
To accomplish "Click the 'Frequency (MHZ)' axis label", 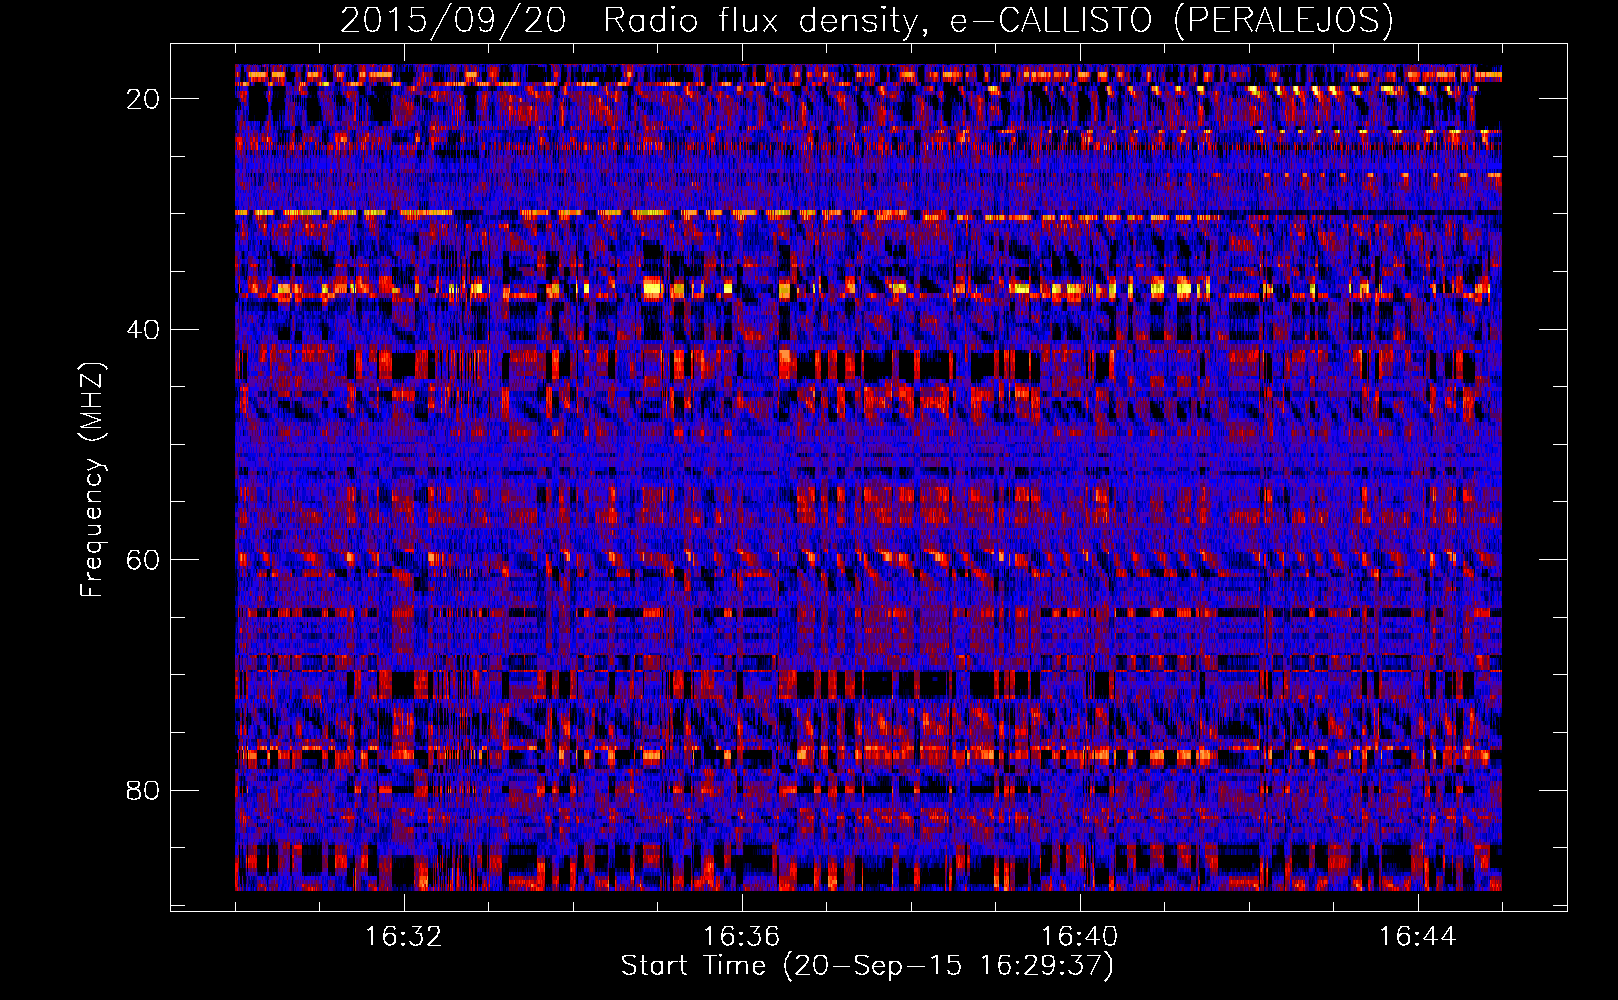I will tap(92, 480).
